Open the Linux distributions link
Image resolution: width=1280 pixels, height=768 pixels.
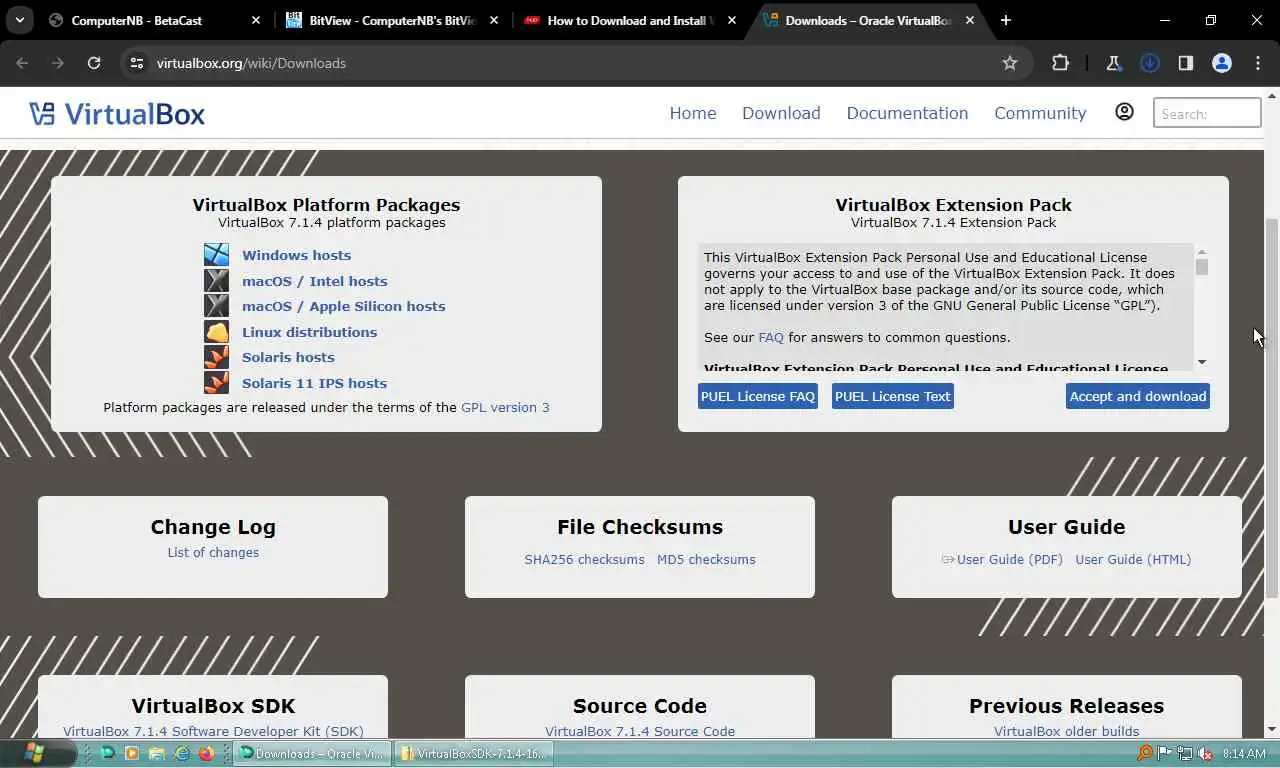tap(309, 332)
